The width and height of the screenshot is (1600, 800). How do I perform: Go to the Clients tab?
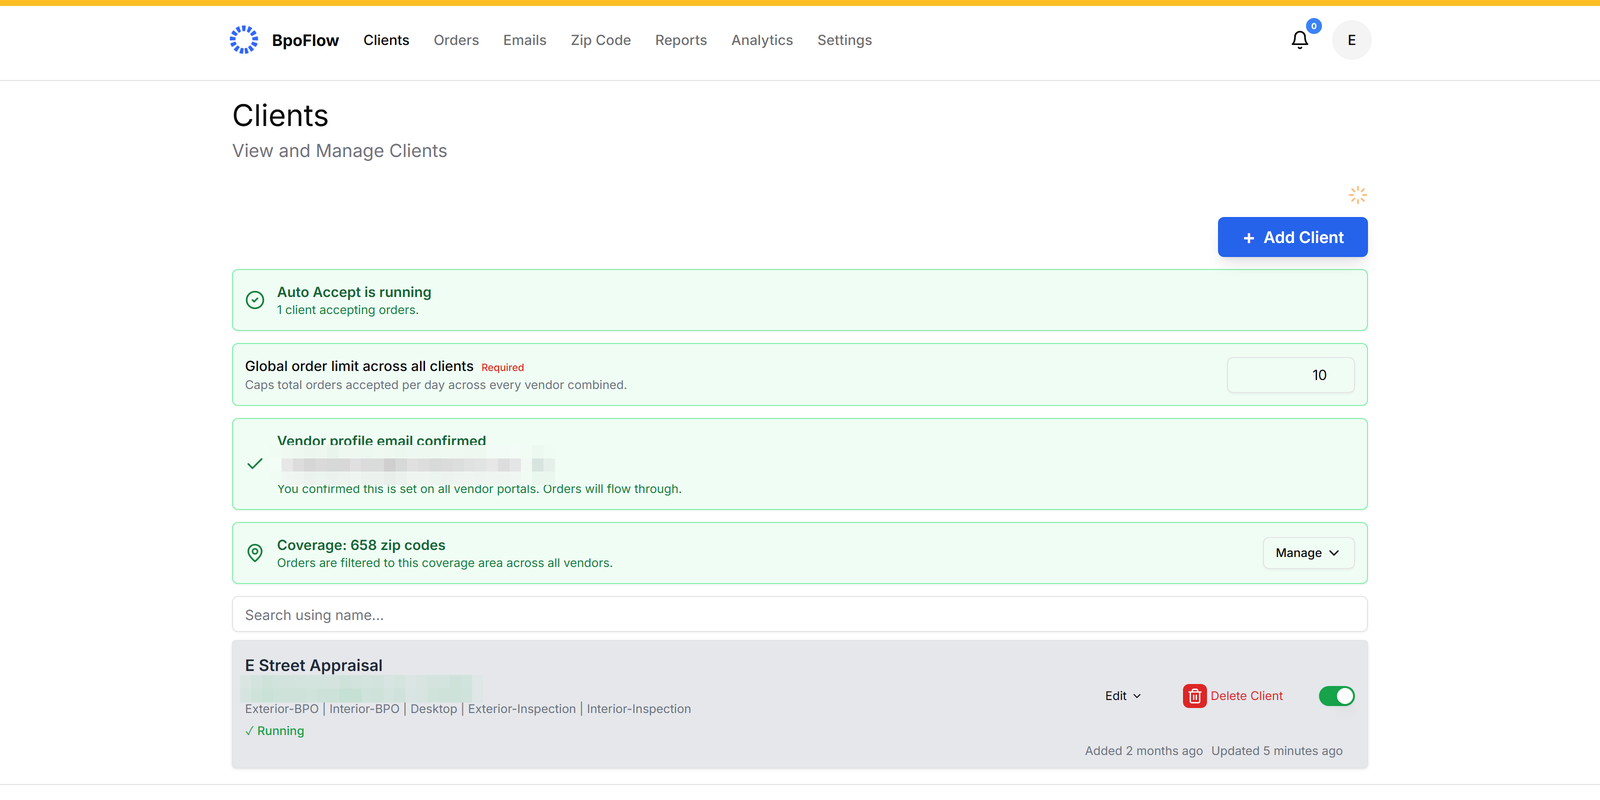386,40
